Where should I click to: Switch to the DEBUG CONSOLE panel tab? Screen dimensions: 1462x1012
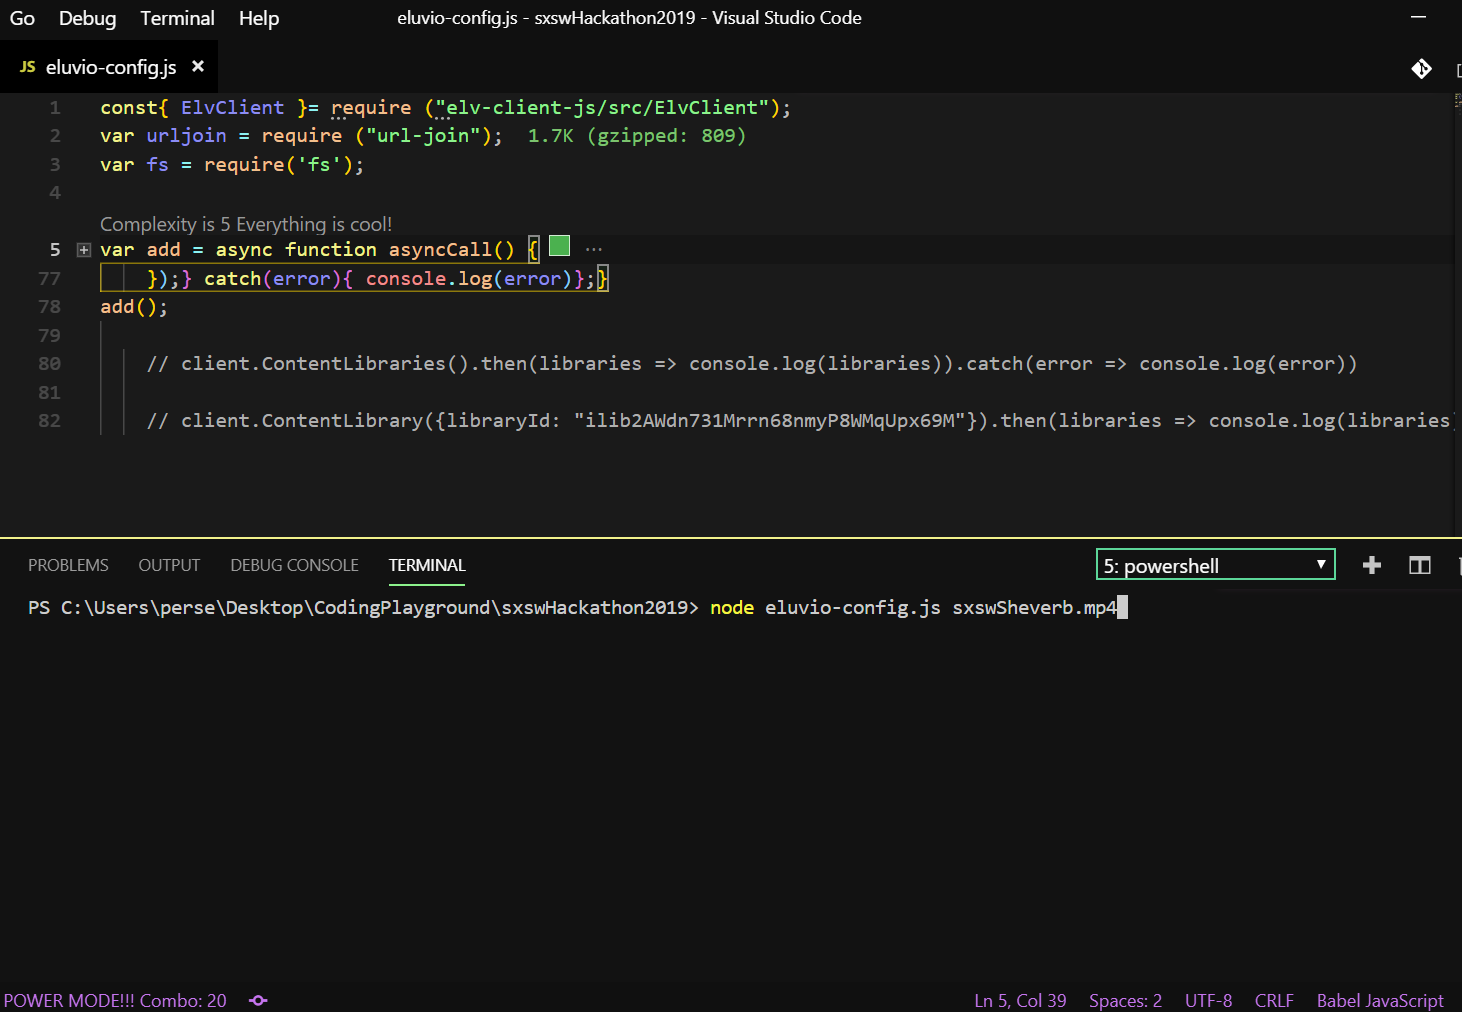pyautogui.click(x=294, y=565)
